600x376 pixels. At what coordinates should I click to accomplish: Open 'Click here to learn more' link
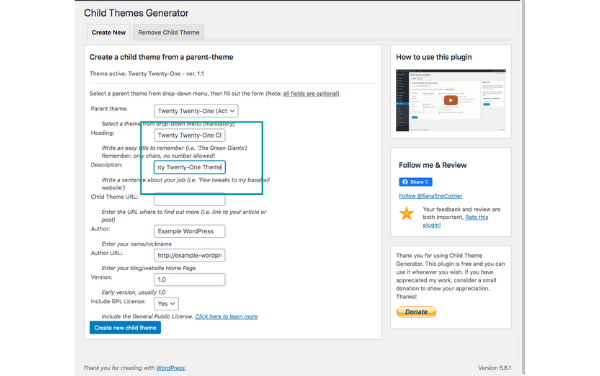coord(226,317)
